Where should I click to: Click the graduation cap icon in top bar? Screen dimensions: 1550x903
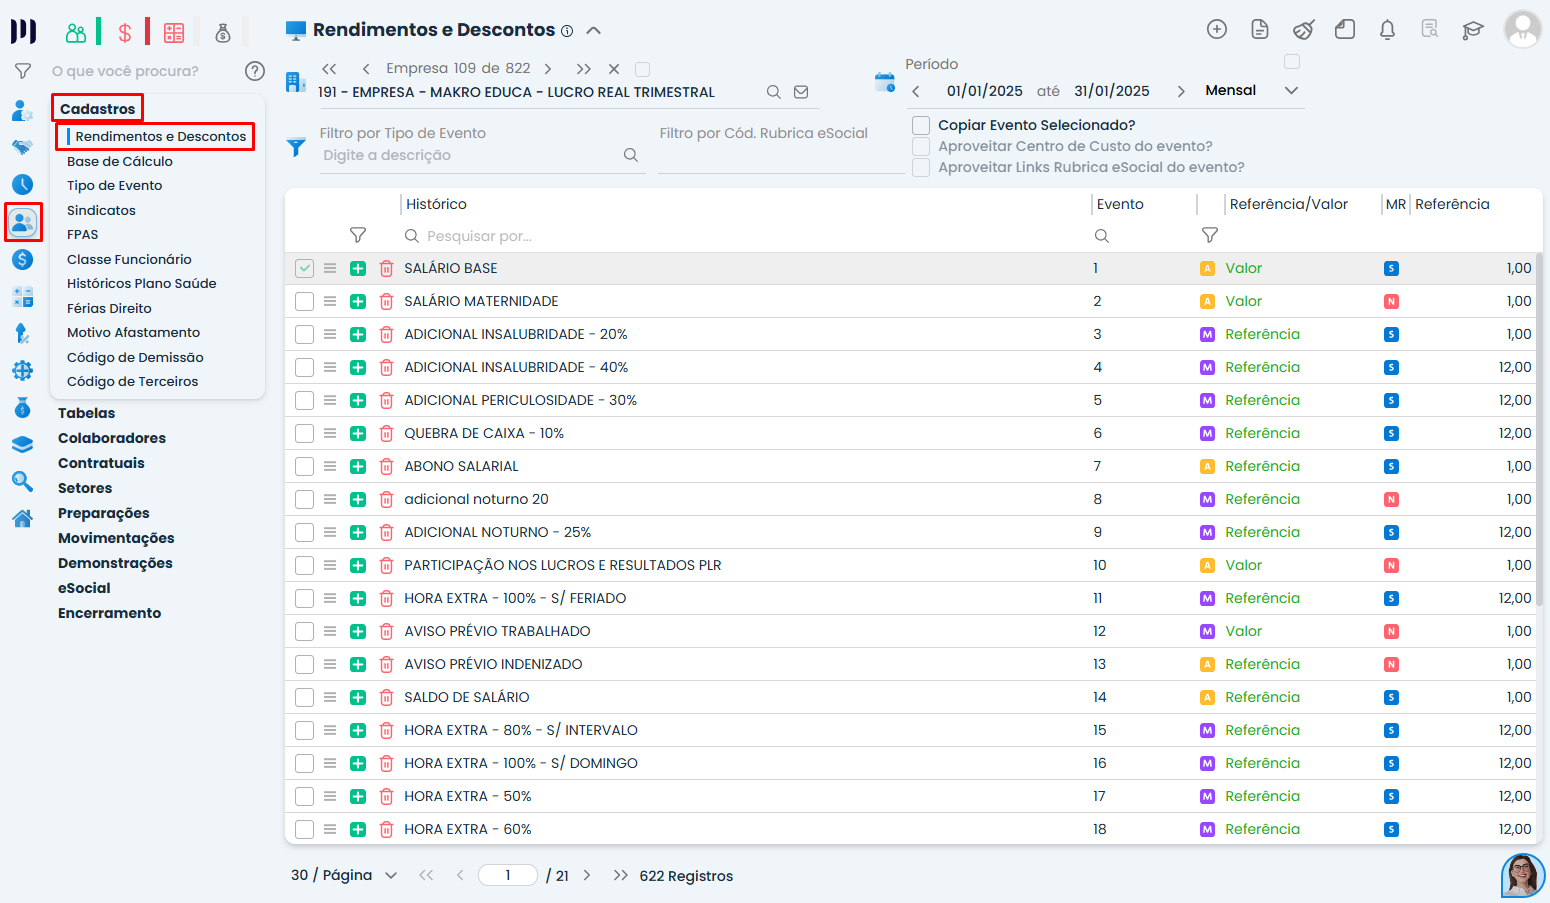pos(1472,30)
